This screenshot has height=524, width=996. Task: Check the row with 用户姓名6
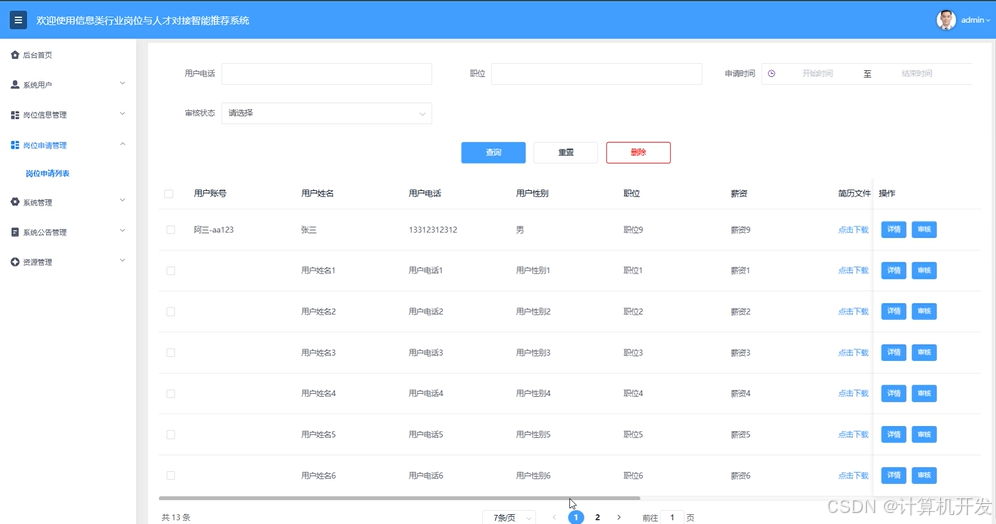[170, 476]
